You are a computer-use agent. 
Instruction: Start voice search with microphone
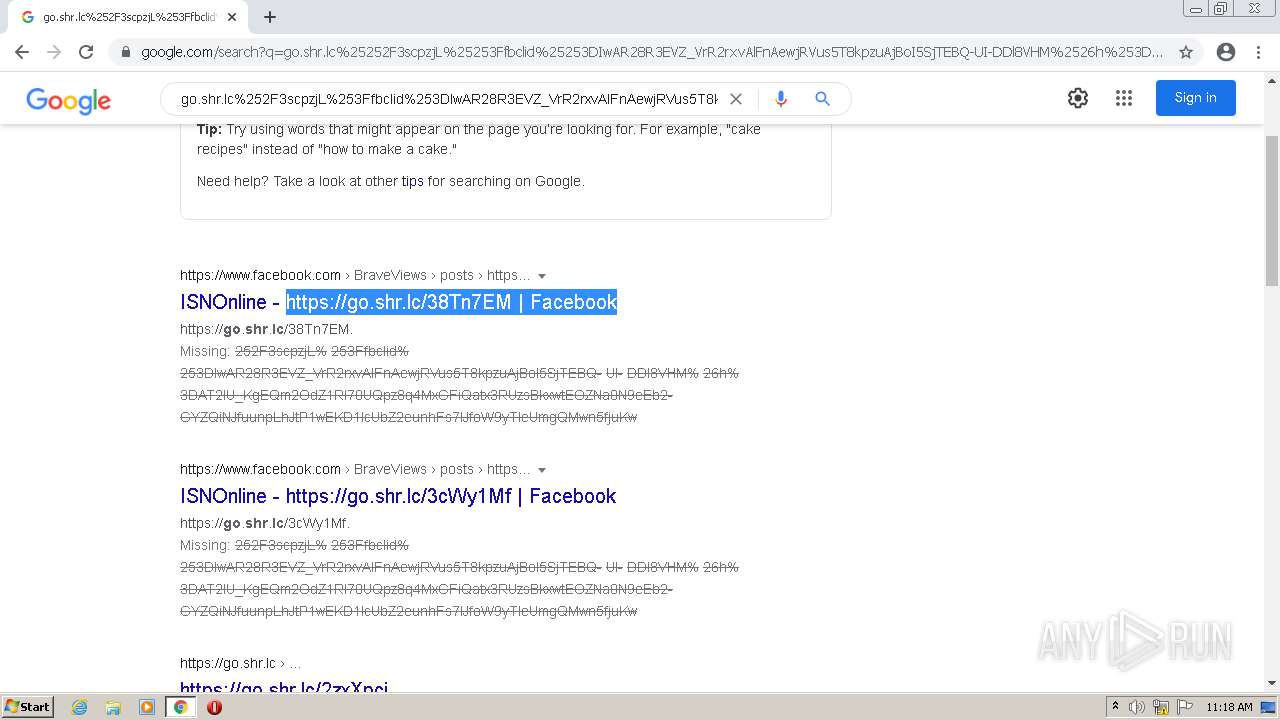click(x=781, y=99)
